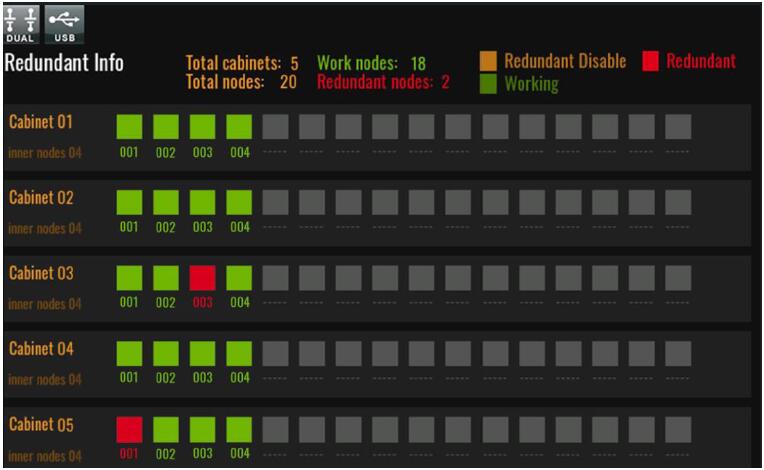The image size is (764, 470).
Task: Select node 003 in Cabinet 01
Action: pos(202,127)
